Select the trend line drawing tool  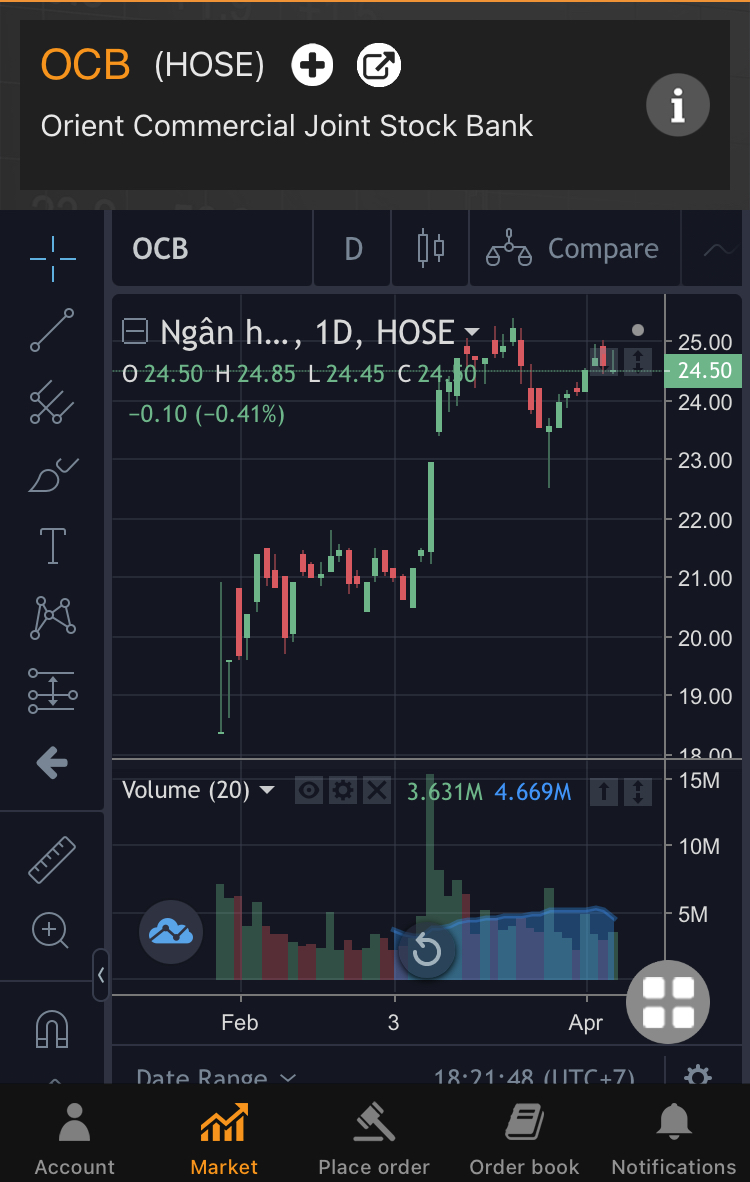coord(53,330)
